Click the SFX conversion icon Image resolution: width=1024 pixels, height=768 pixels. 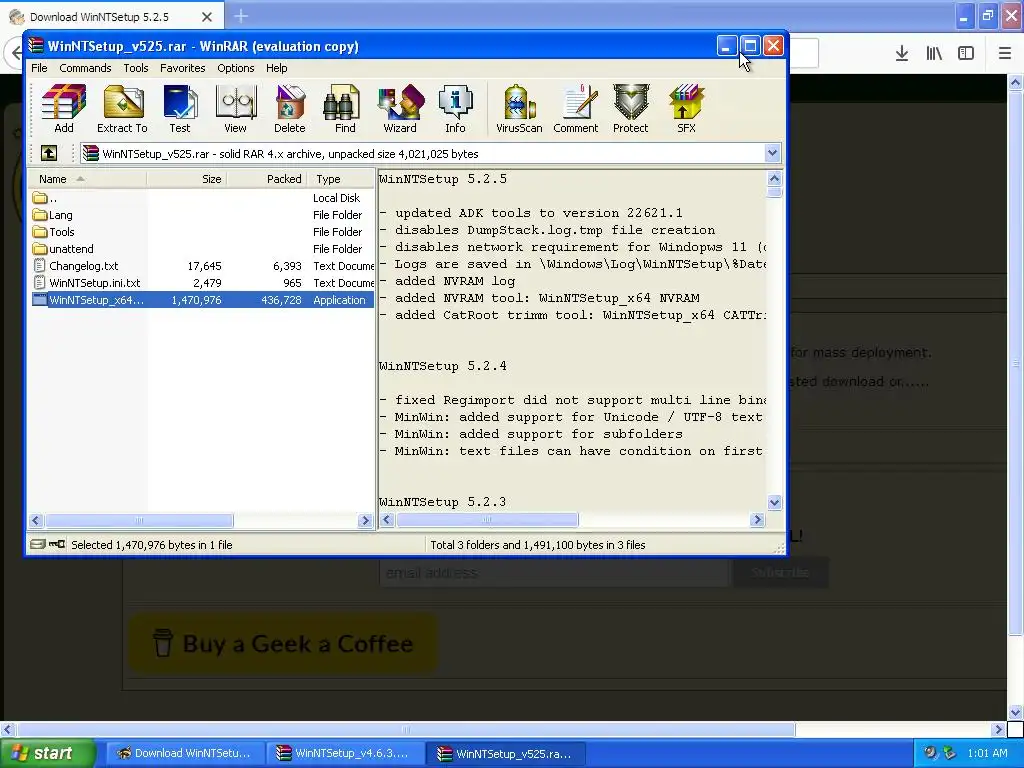click(x=686, y=108)
